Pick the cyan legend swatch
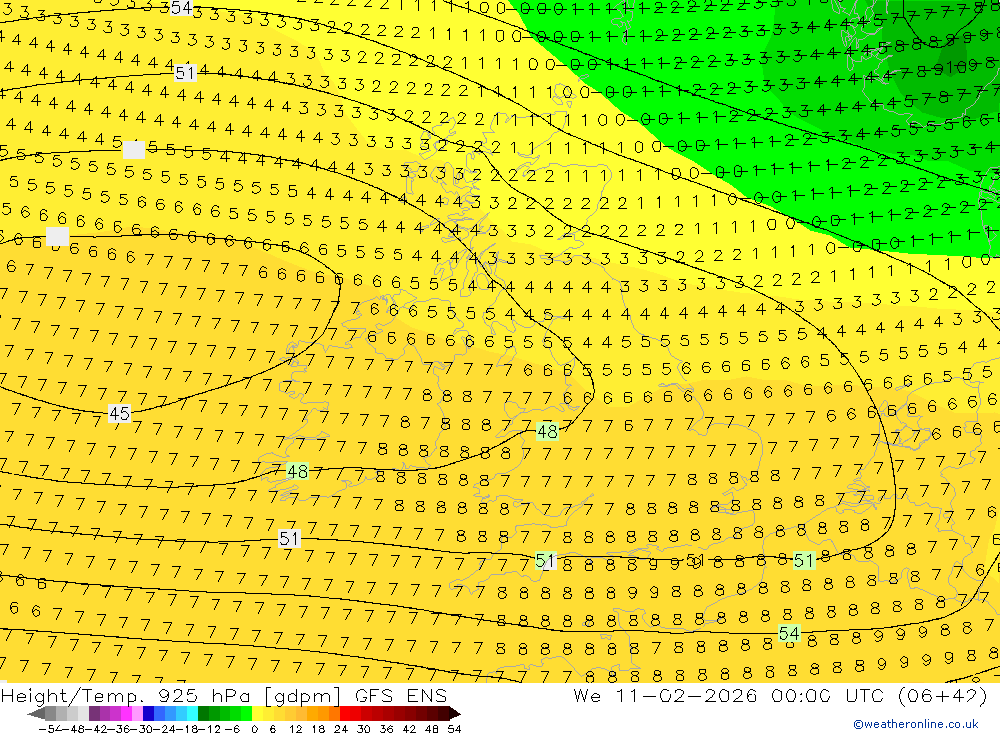 [192, 714]
